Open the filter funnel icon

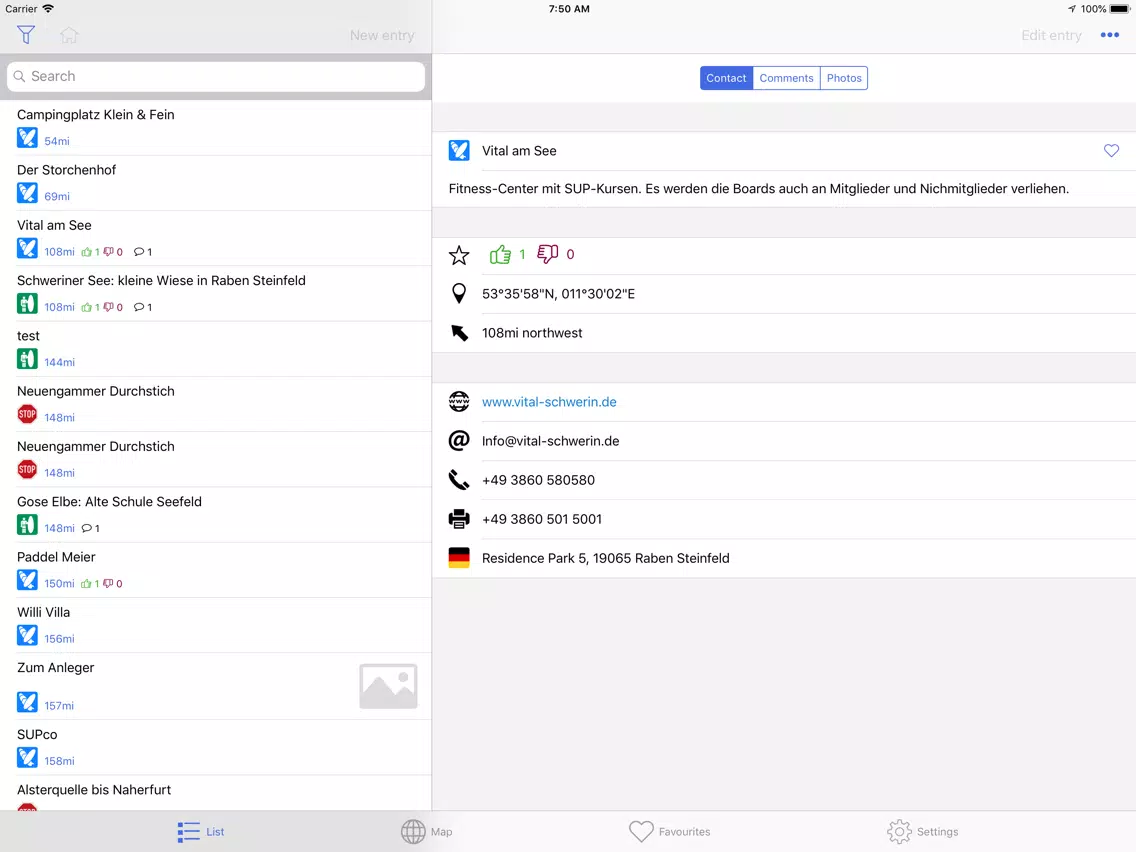(x=26, y=35)
